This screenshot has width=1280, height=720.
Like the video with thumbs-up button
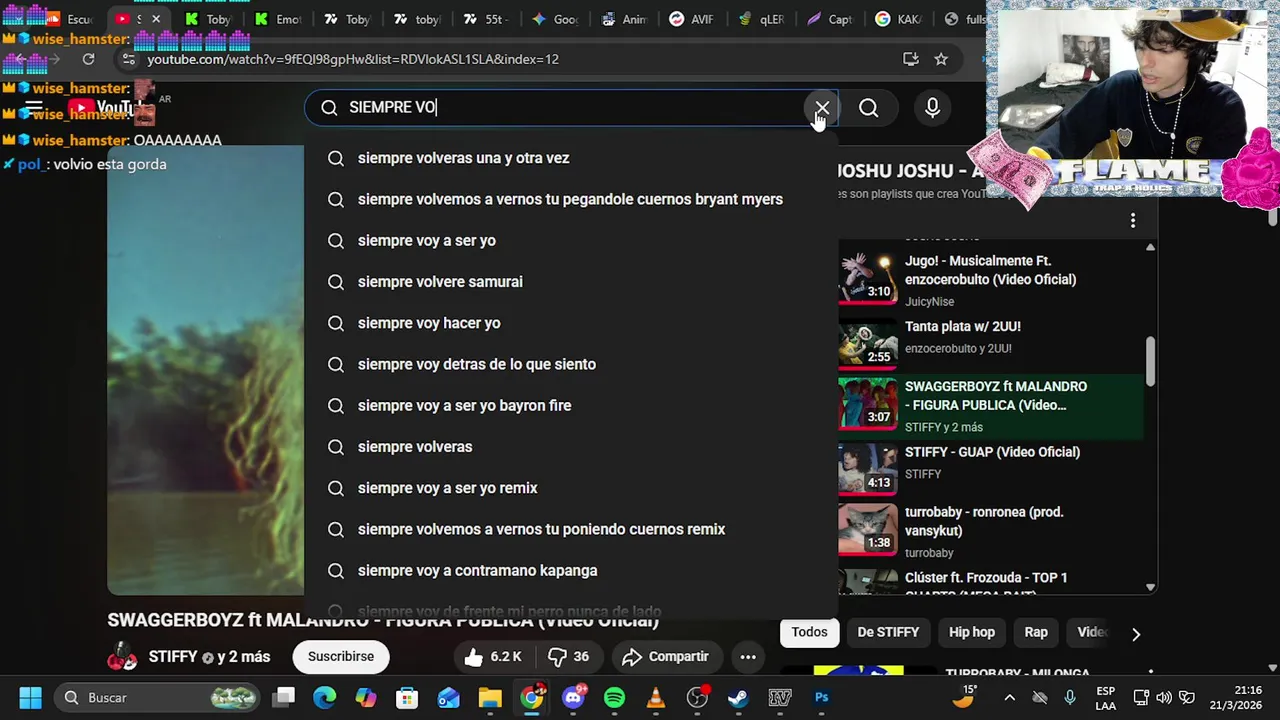coord(493,657)
